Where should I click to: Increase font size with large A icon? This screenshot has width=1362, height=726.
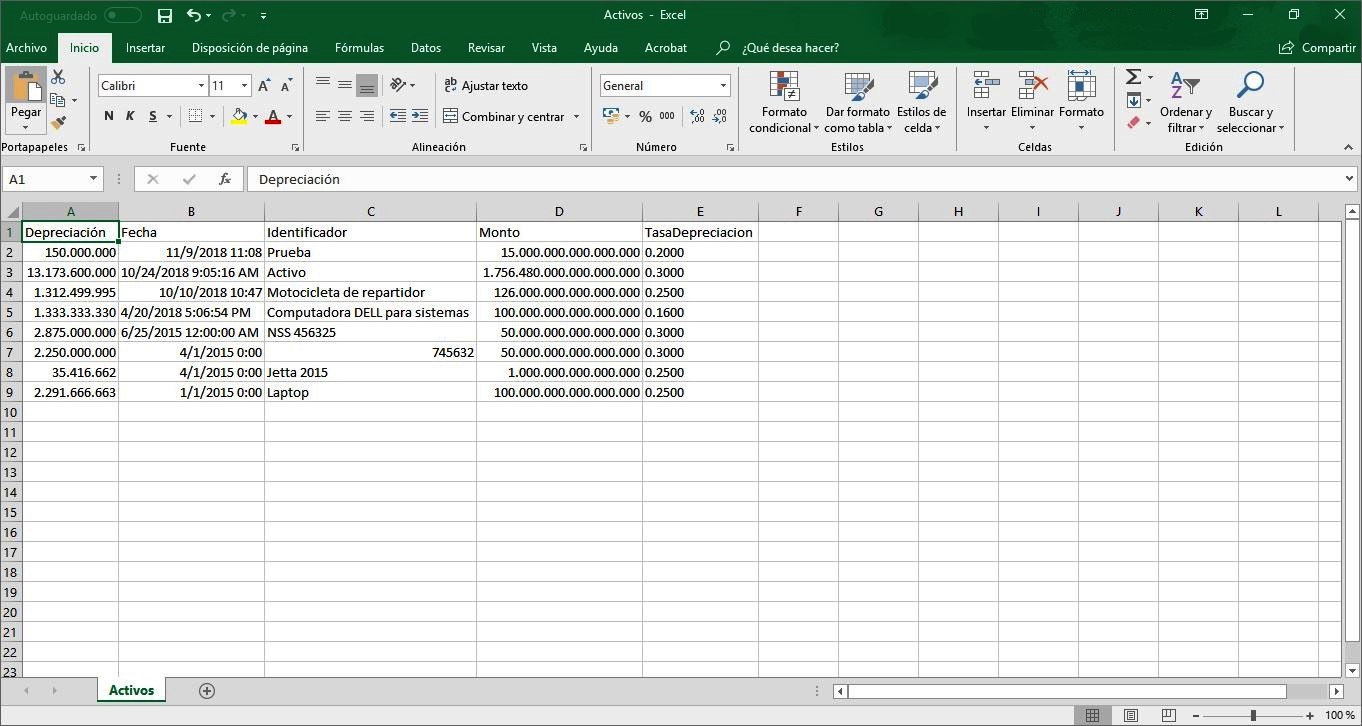[264, 86]
